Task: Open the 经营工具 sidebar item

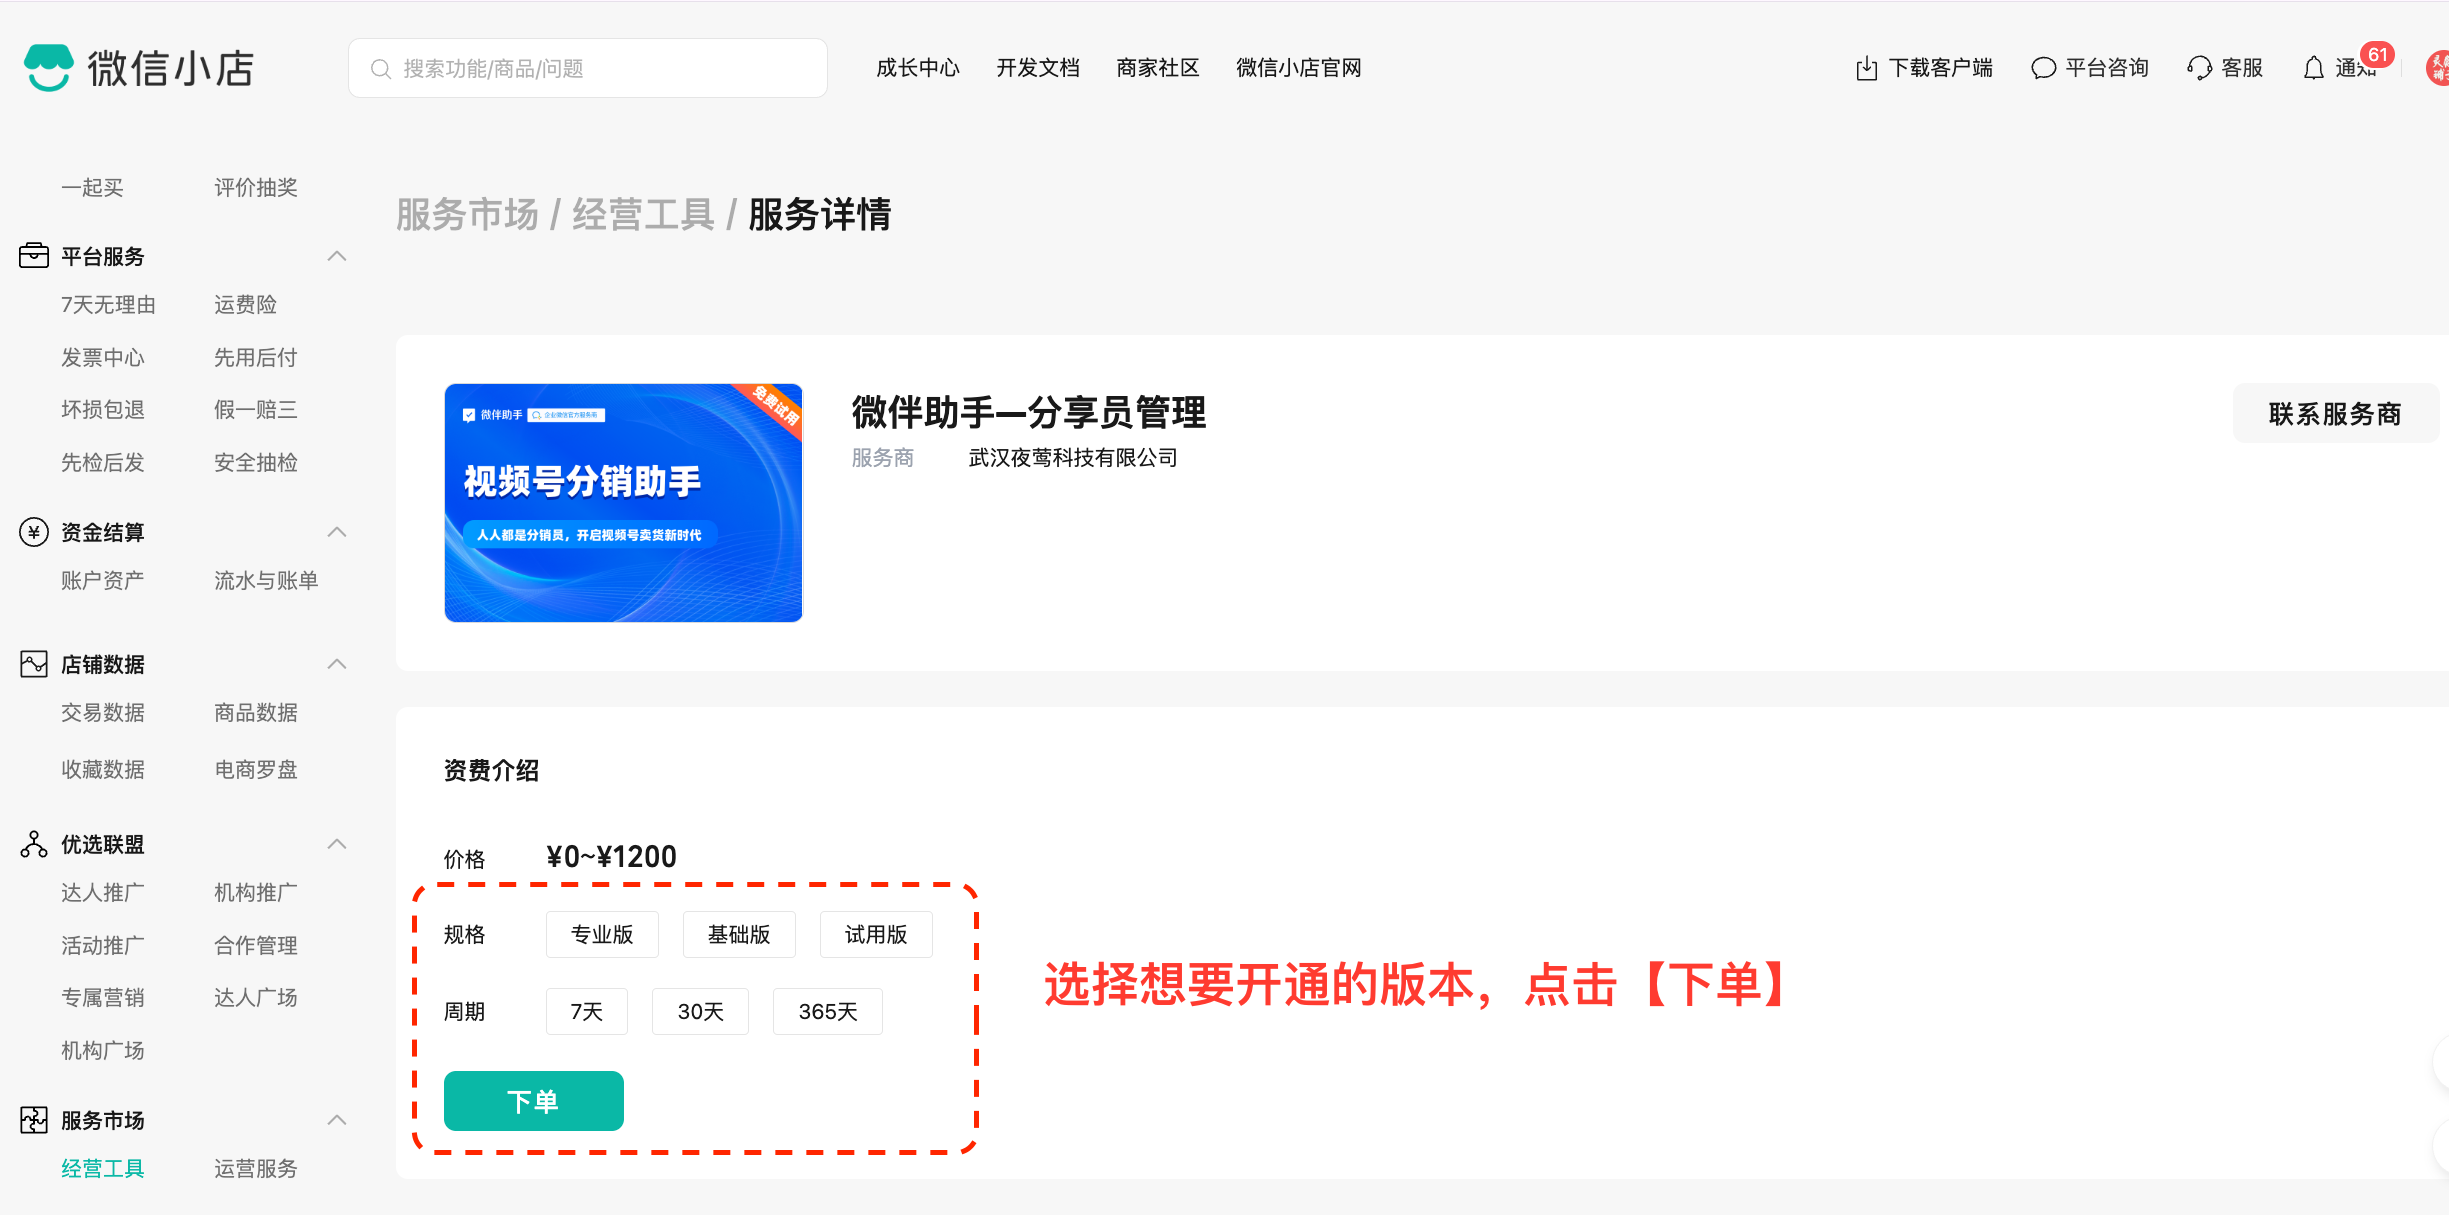Action: [103, 1168]
